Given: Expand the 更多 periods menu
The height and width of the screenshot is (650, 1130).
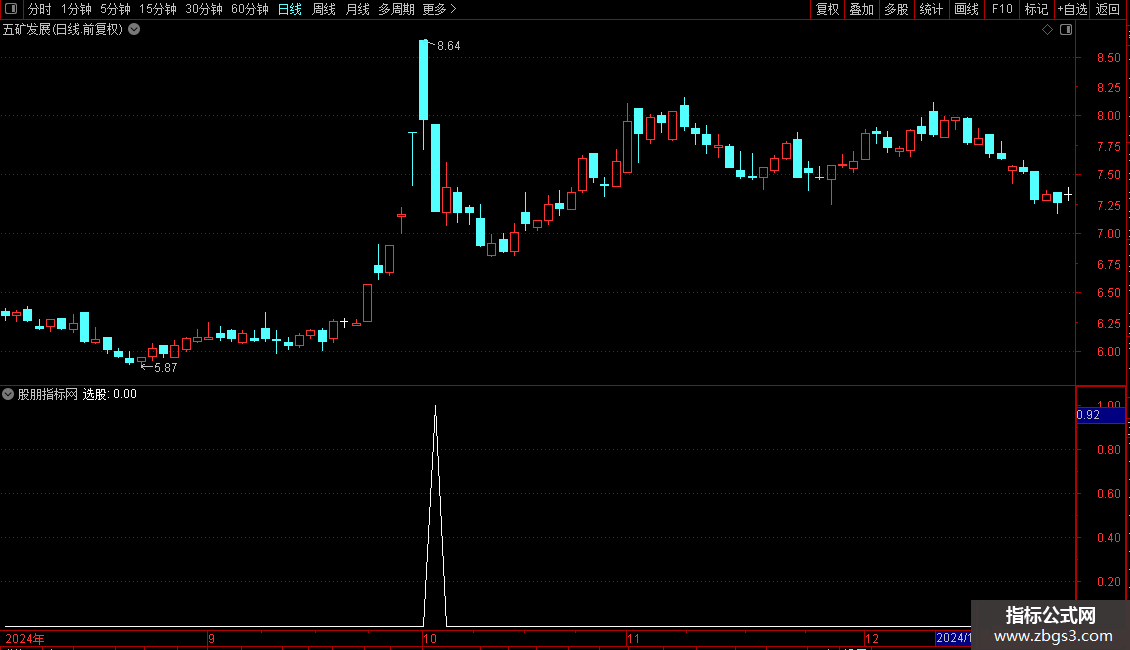Looking at the screenshot, I should [x=439, y=9].
